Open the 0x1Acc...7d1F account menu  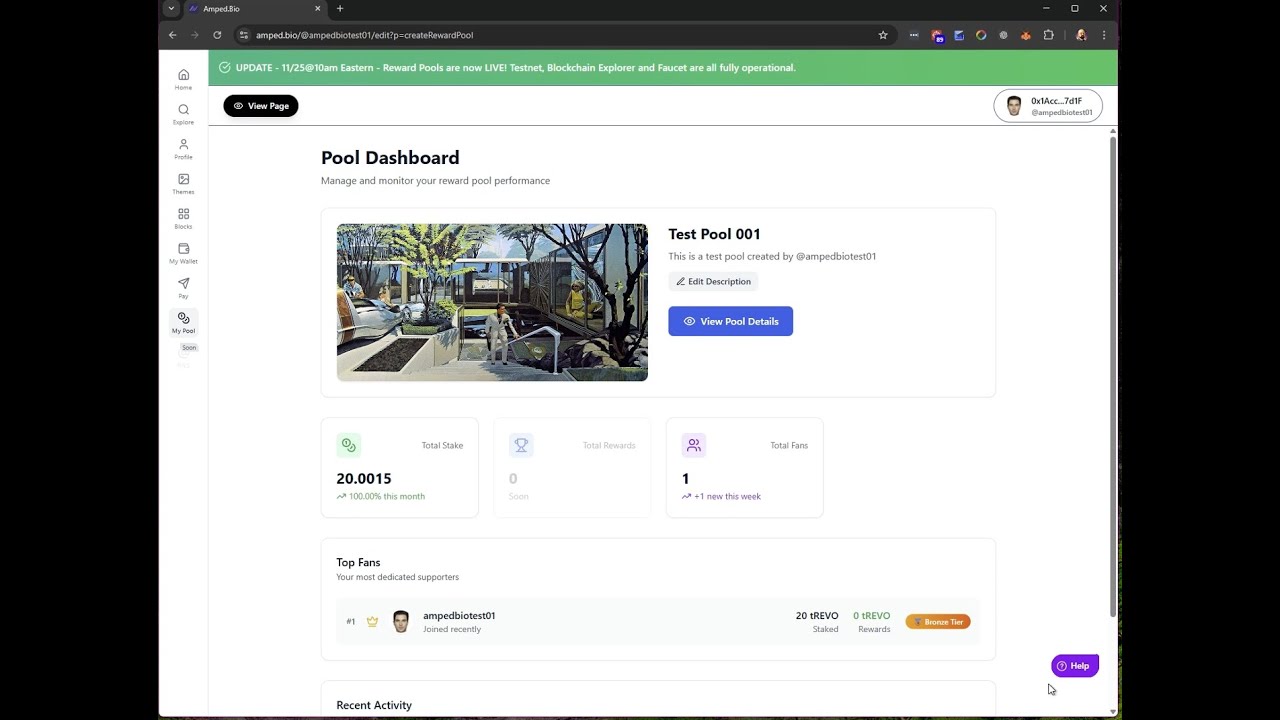pos(1048,105)
